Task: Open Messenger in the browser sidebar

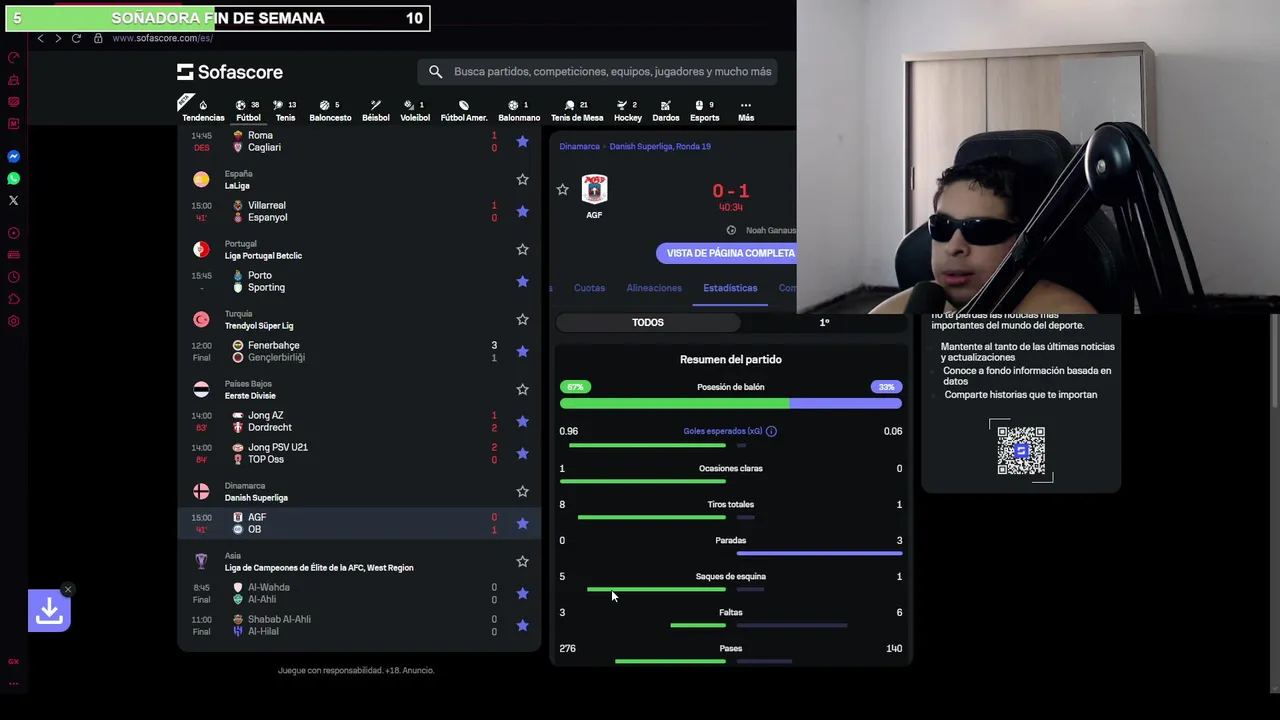Action: 14,156
